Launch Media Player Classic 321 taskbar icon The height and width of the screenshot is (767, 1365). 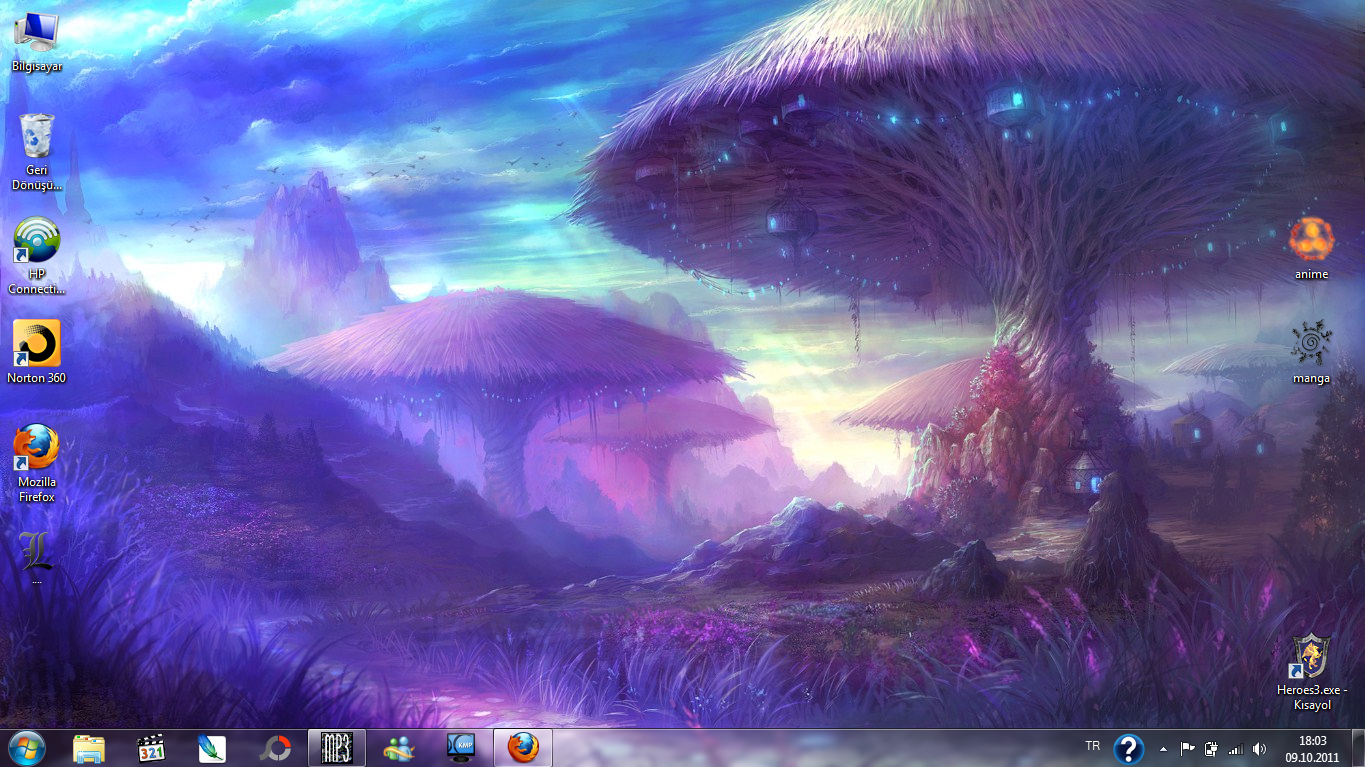[x=151, y=748]
